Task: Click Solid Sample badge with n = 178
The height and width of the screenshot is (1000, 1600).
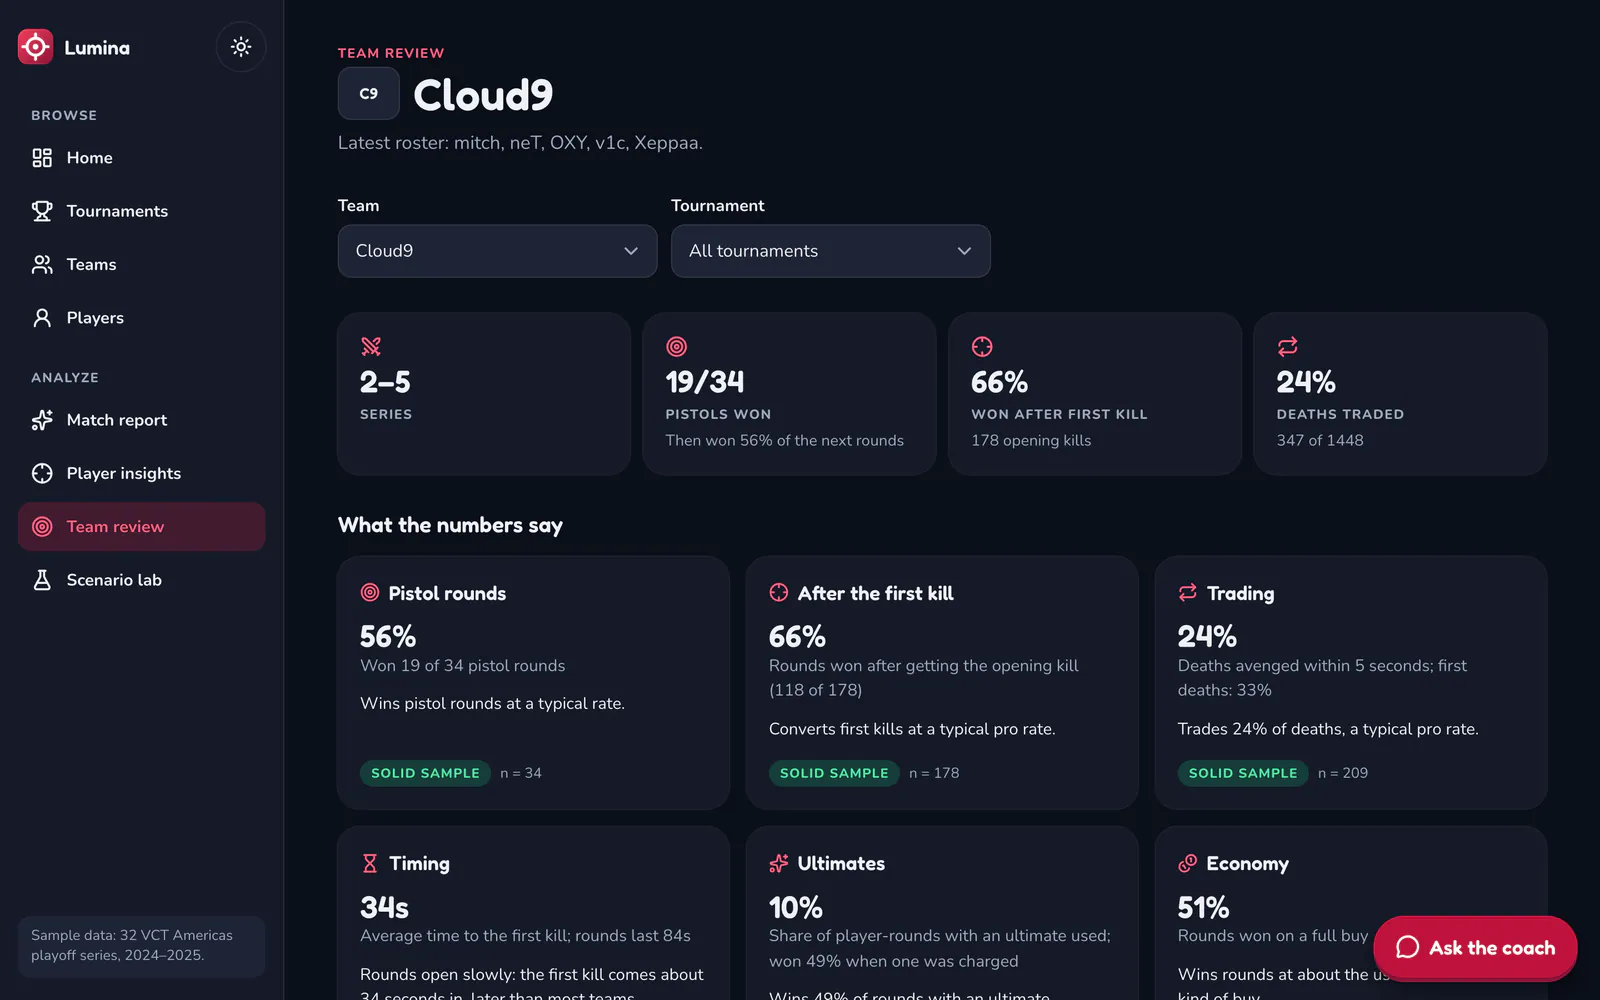Action: [834, 773]
